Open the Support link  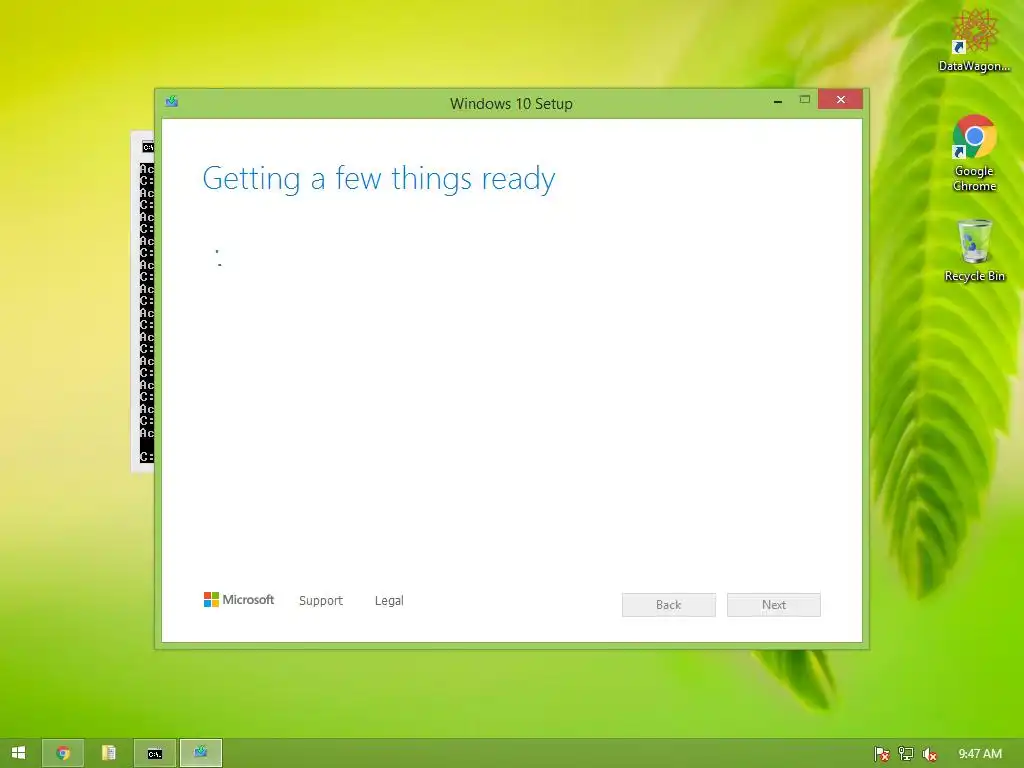click(x=321, y=600)
